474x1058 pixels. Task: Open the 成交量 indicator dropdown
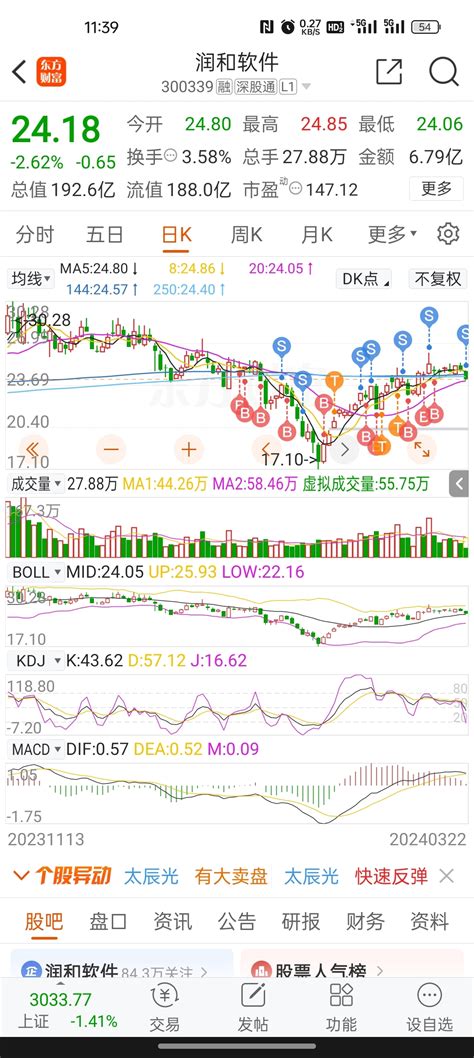(x=35, y=484)
